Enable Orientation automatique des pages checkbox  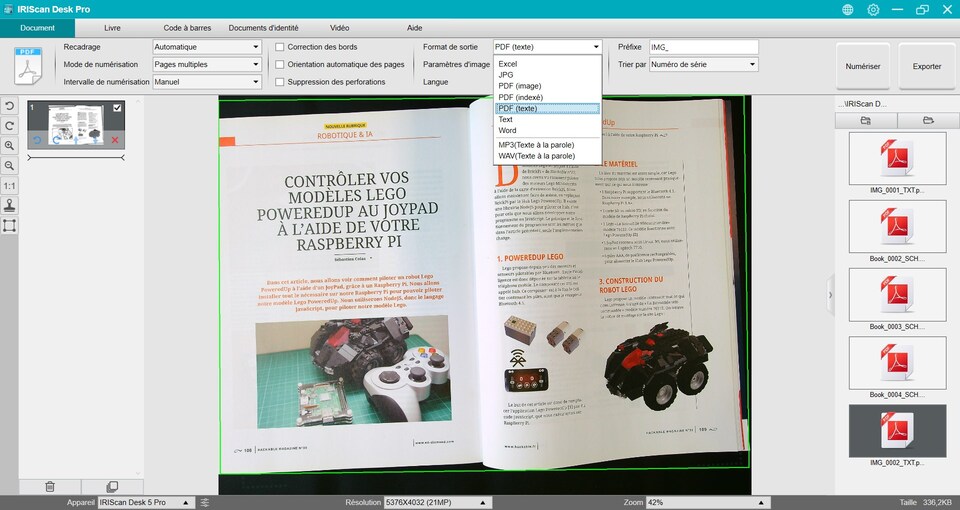pos(279,64)
